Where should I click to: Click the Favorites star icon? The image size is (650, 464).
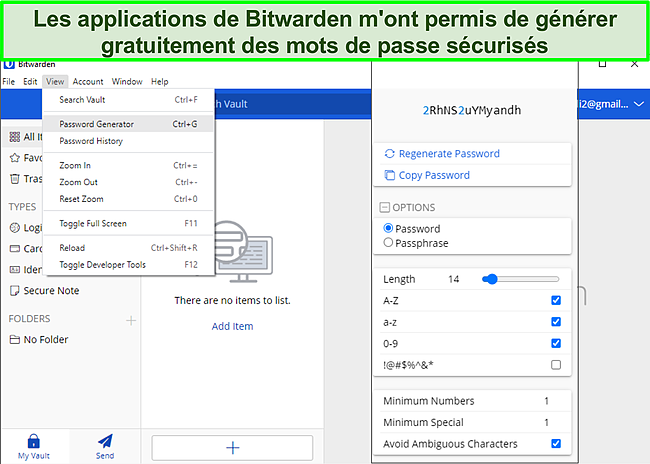click(15, 158)
